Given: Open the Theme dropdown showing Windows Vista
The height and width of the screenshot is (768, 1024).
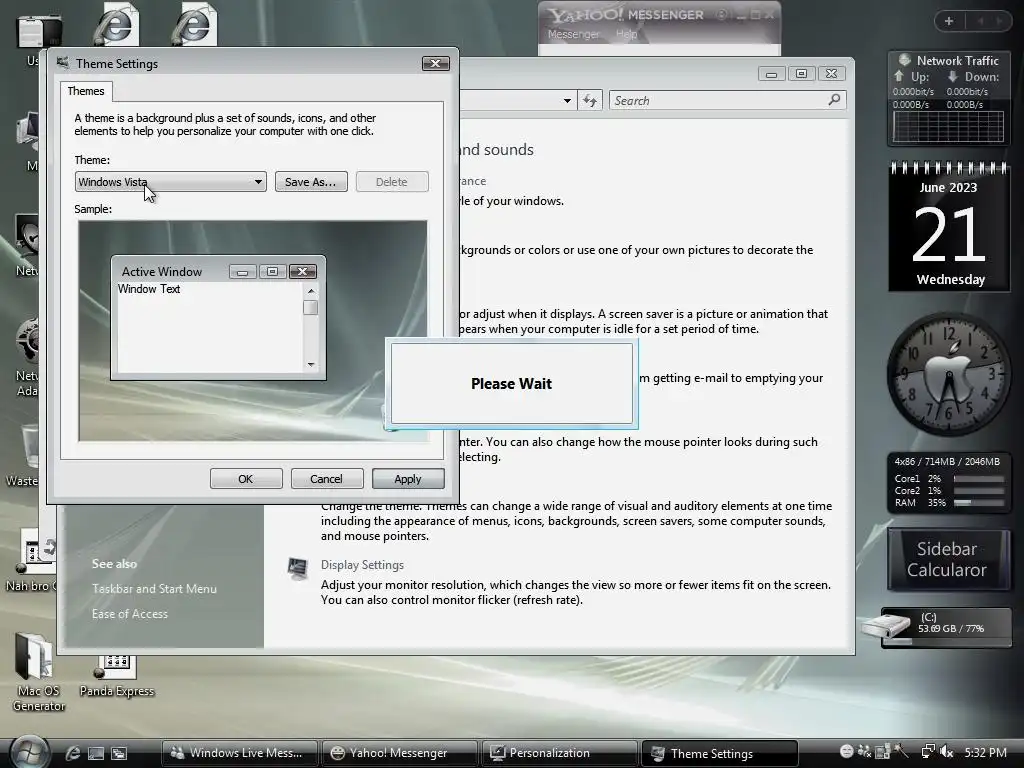Looking at the screenshot, I should coord(170,182).
